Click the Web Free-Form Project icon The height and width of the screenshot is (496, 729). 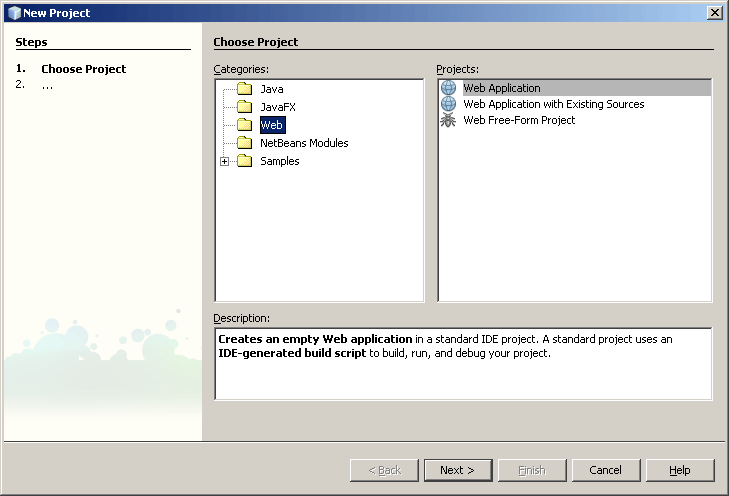pyautogui.click(x=448, y=120)
